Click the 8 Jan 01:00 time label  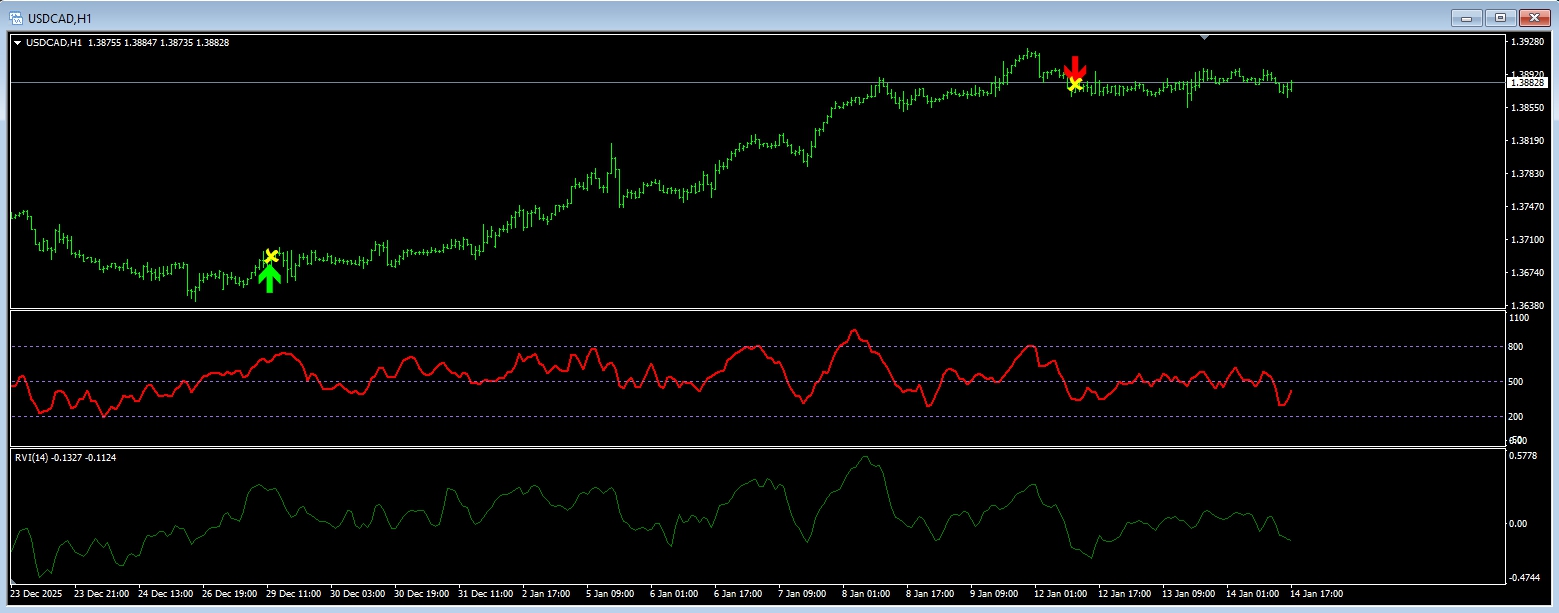coord(866,593)
